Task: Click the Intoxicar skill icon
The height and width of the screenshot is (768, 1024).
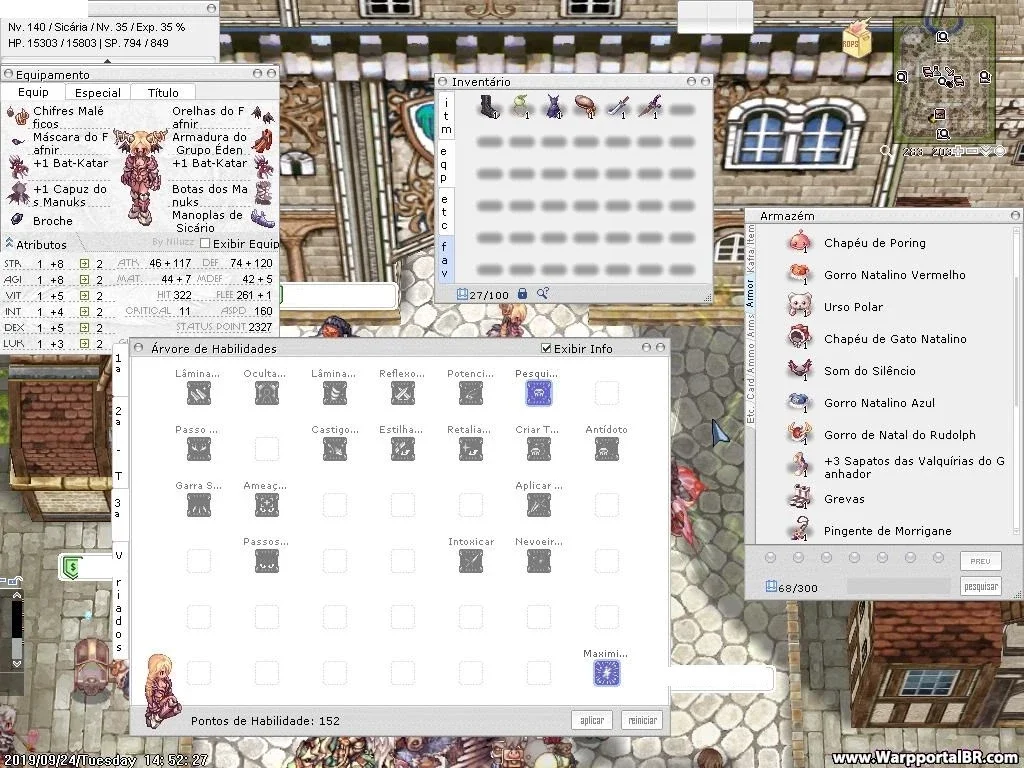Action: point(471,561)
